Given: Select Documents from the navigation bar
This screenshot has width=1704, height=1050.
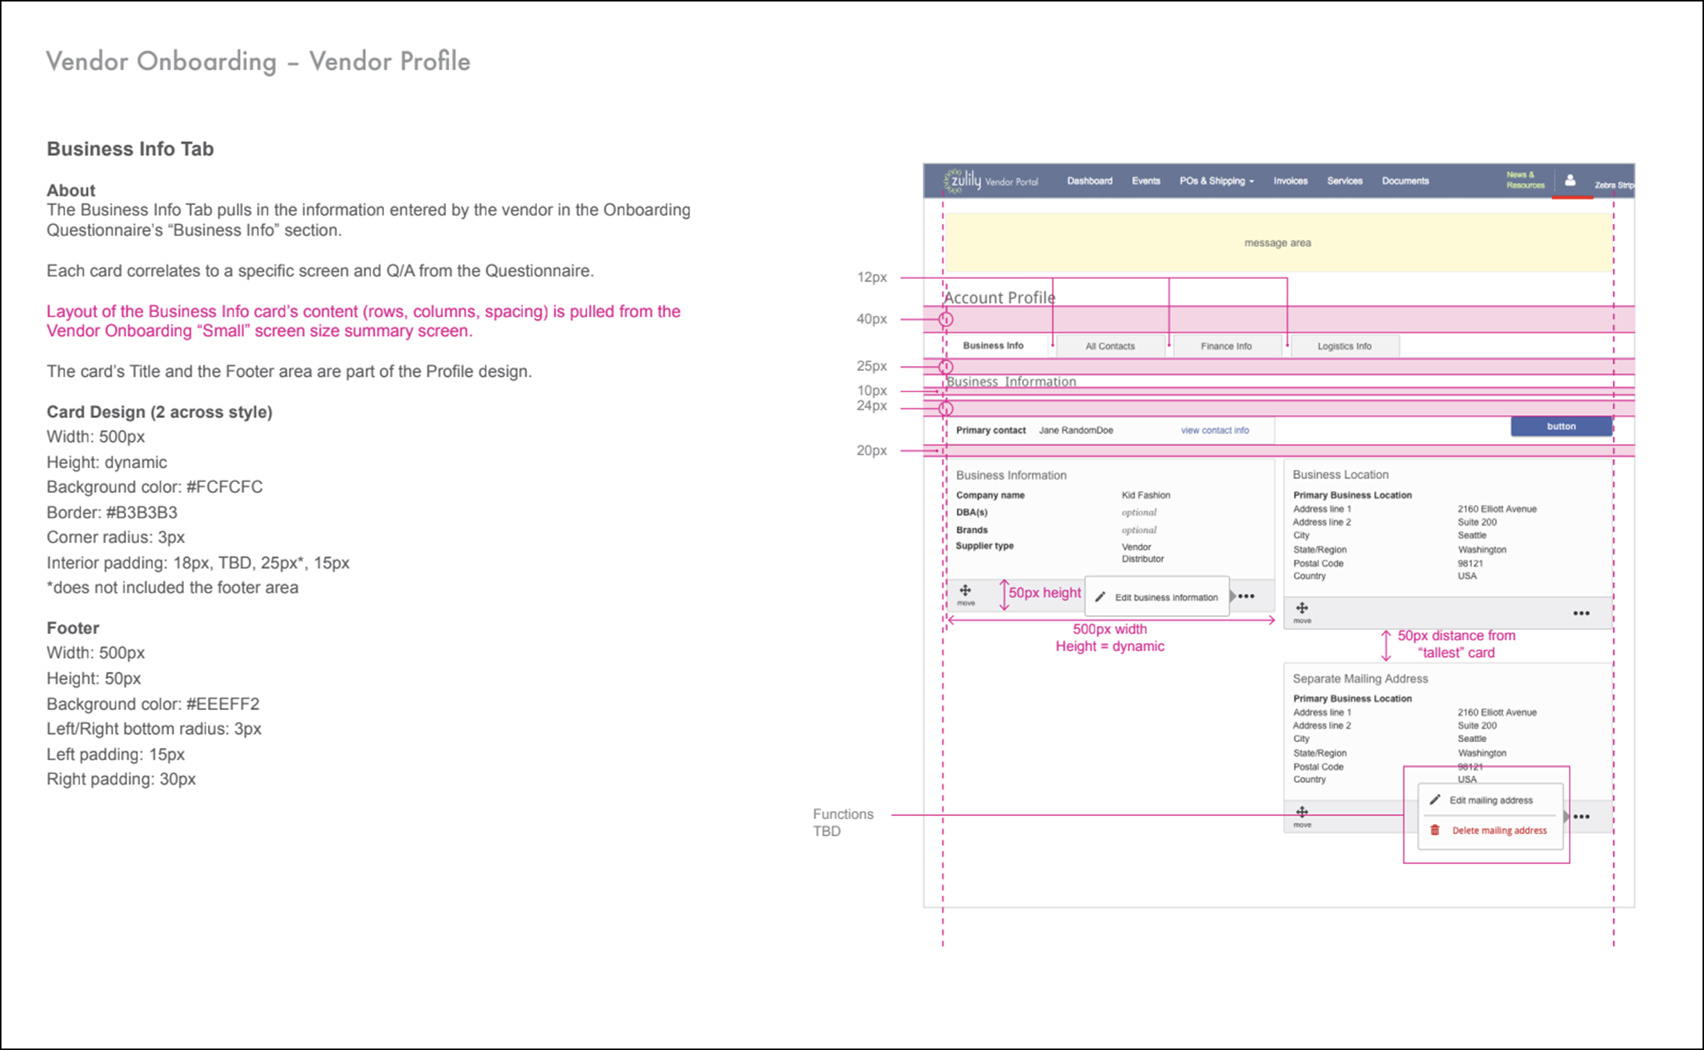Looking at the screenshot, I should coord(1405,181).
